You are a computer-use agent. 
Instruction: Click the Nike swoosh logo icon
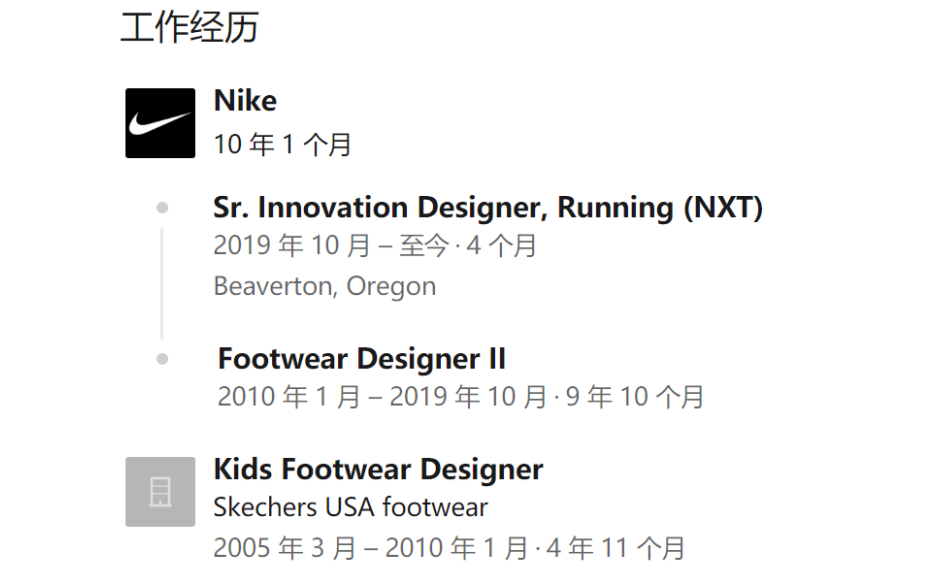160,123
